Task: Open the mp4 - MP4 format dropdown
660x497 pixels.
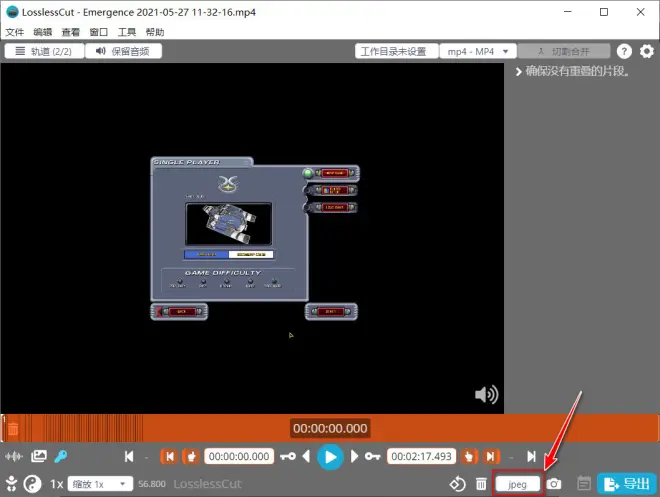Action: click(x=478, y=51)
